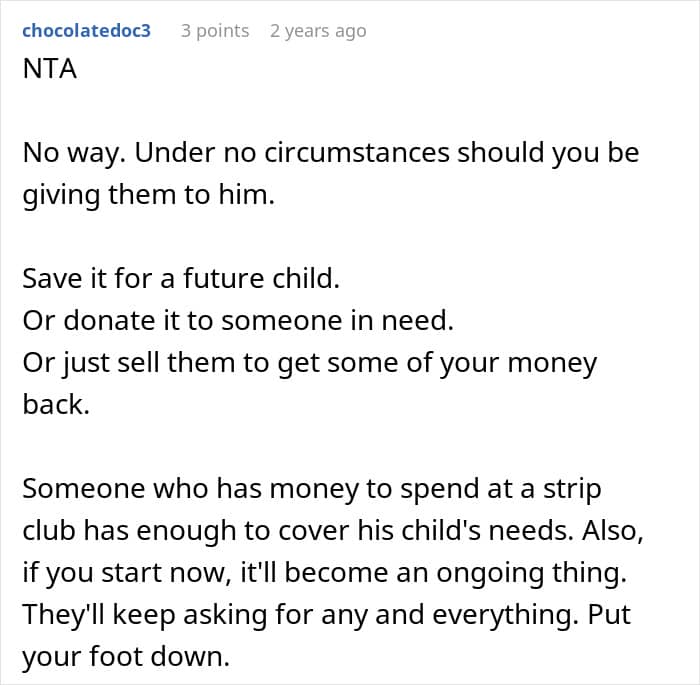
Task: Click the "2 years ago" timestamp
Action: 318,30
